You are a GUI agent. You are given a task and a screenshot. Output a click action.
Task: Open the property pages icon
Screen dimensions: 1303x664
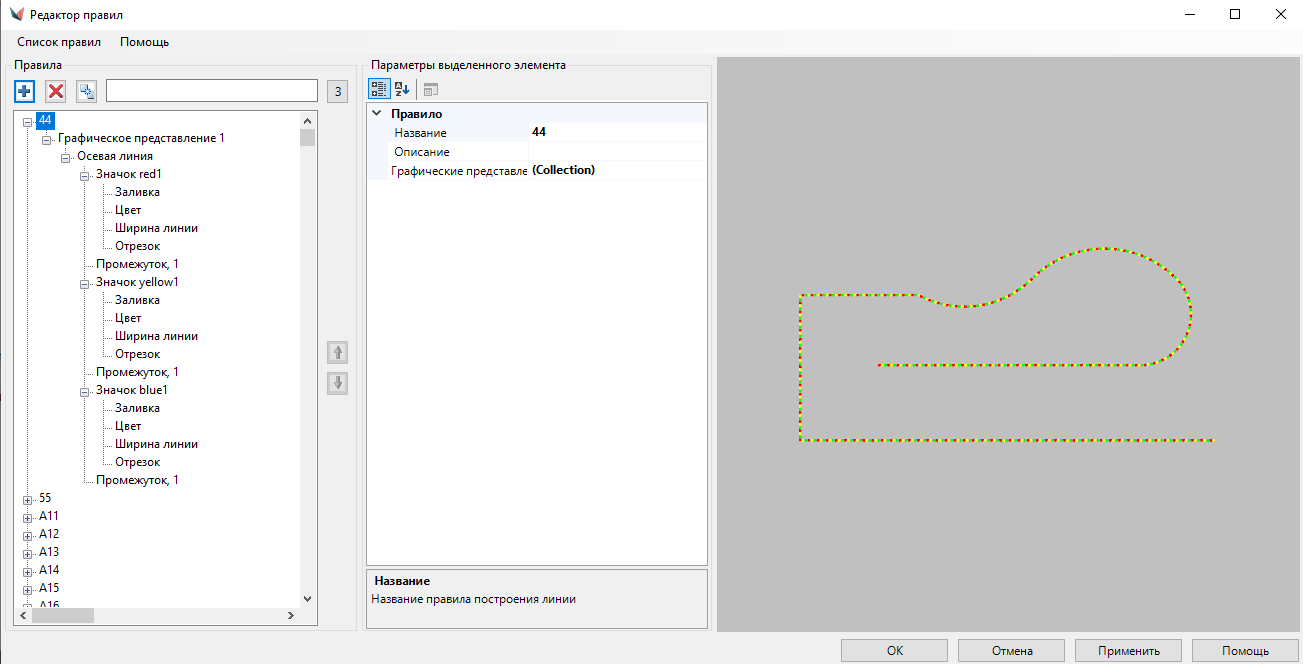click(430, 89)
